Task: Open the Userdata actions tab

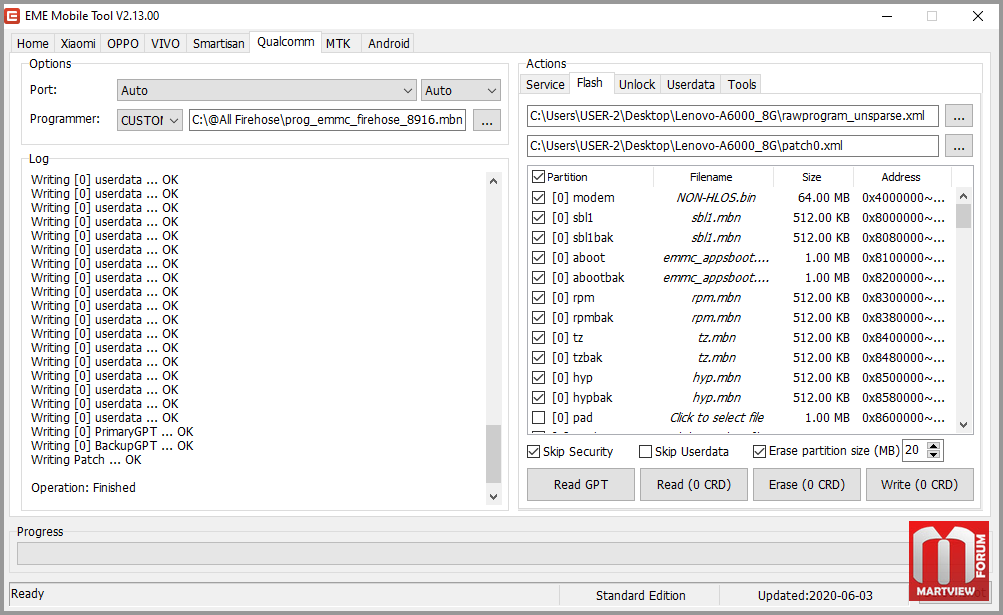Action: 691,84
